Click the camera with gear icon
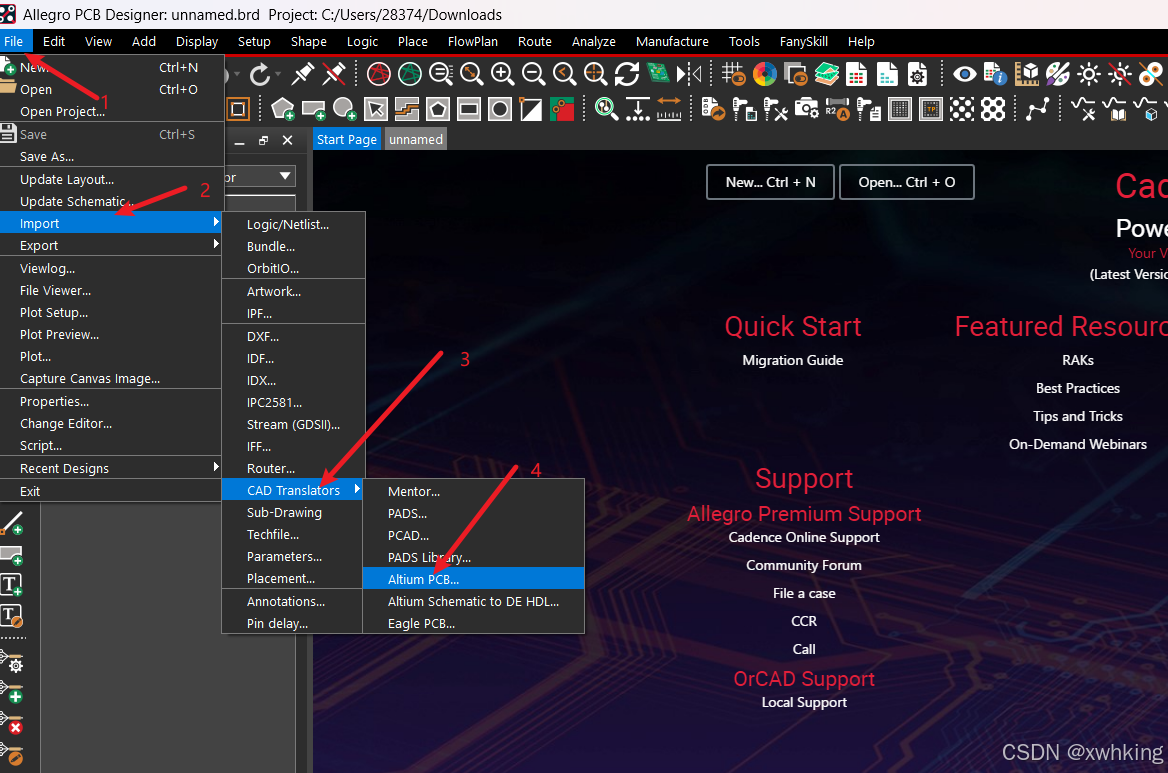 coord(807,109)
